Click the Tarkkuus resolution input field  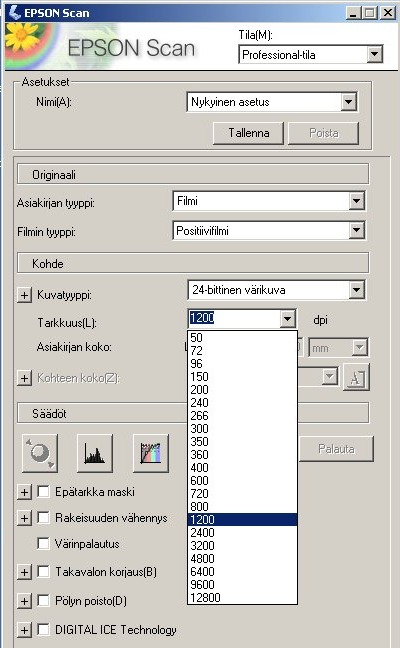tap(234, 319)
